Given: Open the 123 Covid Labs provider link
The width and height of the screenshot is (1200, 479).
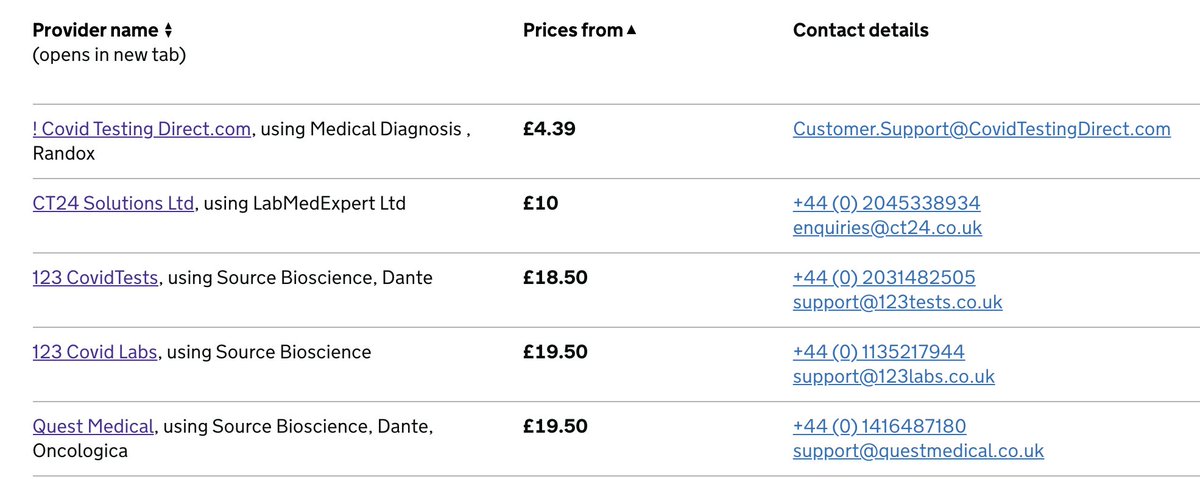Looking at the screenshot, I should 95,352.
